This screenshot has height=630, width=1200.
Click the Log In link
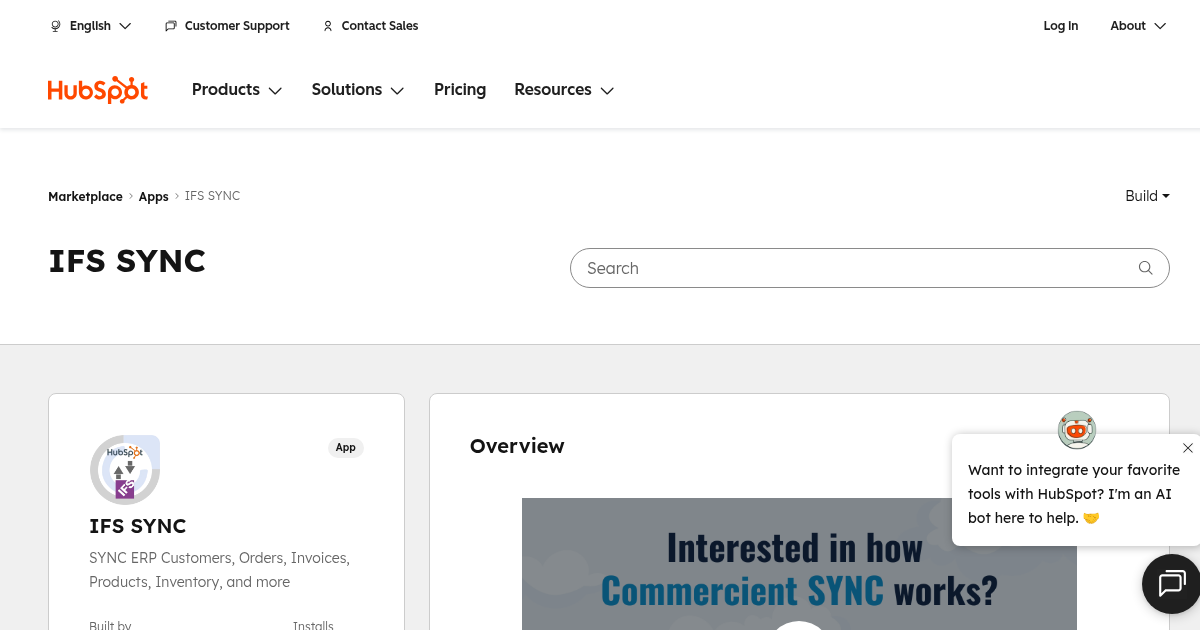coord(1061,26)
